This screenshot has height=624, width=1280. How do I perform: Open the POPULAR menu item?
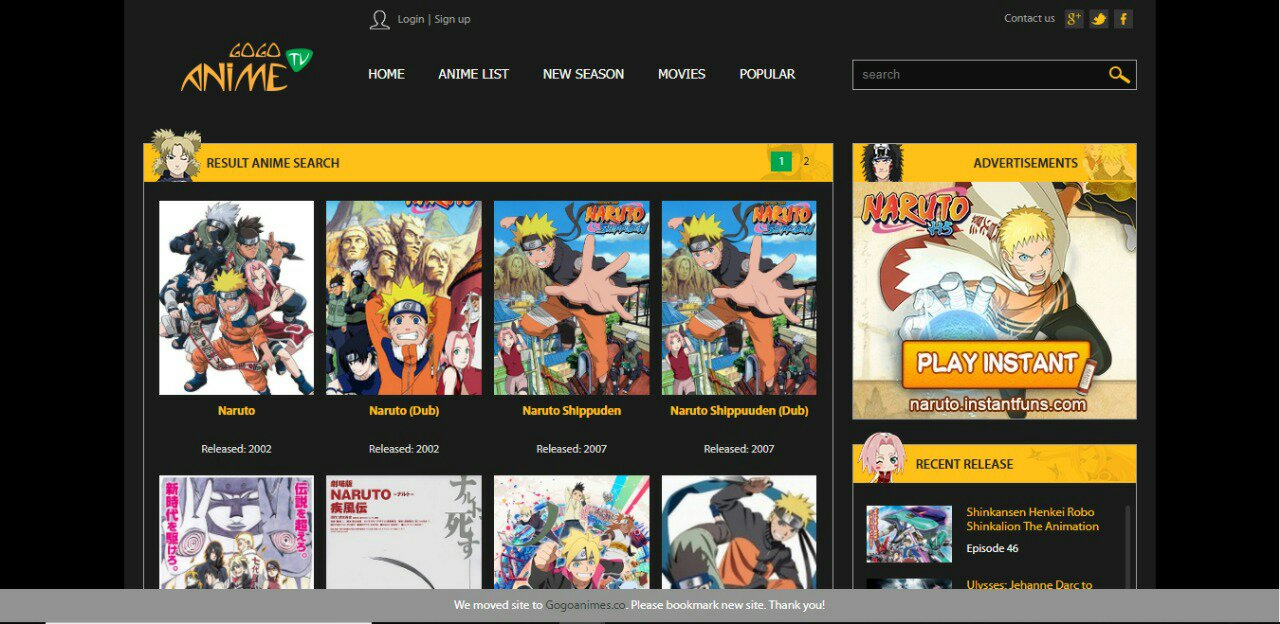coord(767,74)
